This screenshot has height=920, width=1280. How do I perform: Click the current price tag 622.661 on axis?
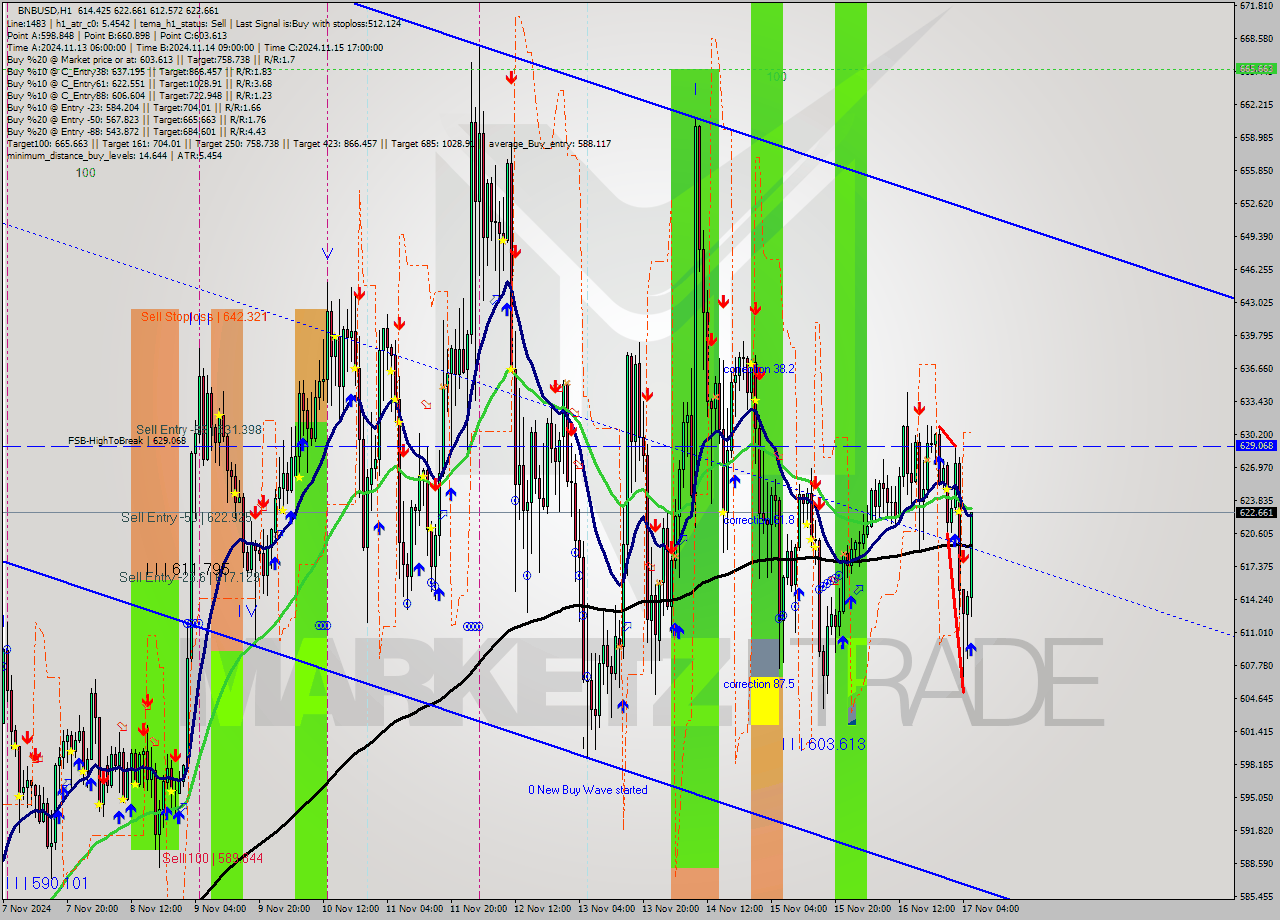click(x=1256, y=512)
